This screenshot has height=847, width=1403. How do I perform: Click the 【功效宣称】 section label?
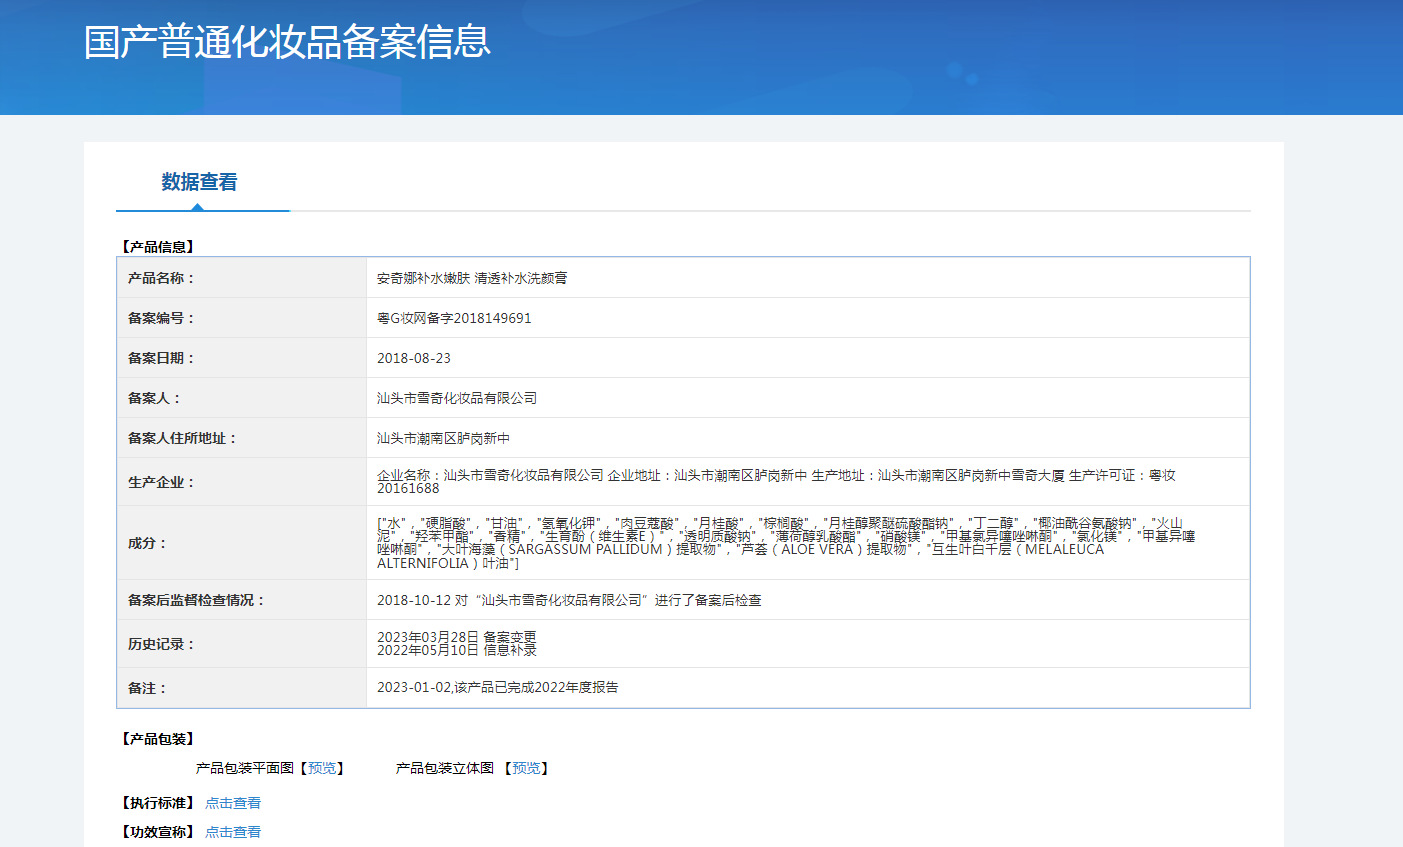click(x=158, y=832)
